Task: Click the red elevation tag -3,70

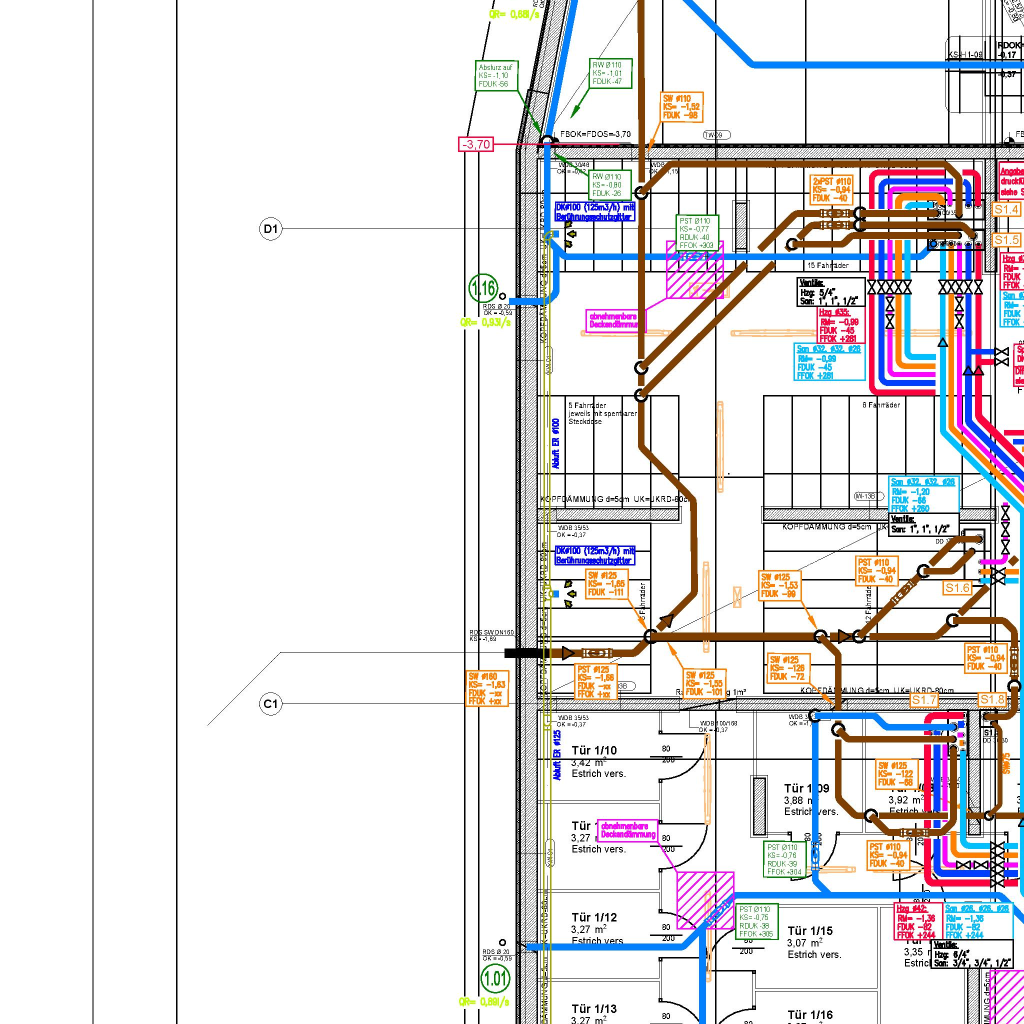Action: pos(476,144)
